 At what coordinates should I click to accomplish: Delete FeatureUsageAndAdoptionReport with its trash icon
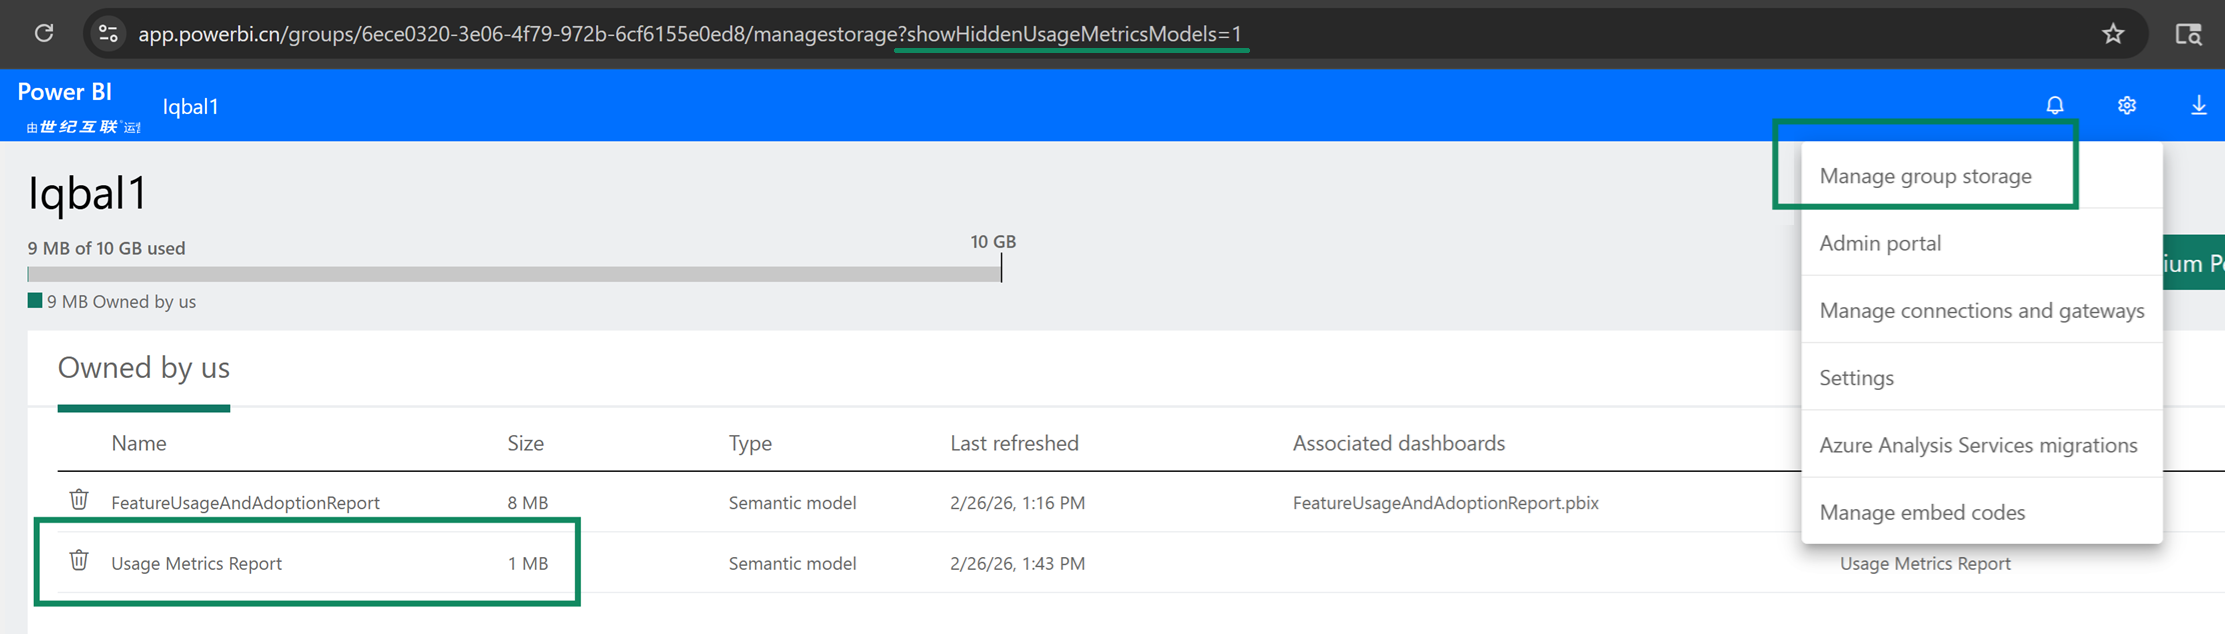pos(79,500)
